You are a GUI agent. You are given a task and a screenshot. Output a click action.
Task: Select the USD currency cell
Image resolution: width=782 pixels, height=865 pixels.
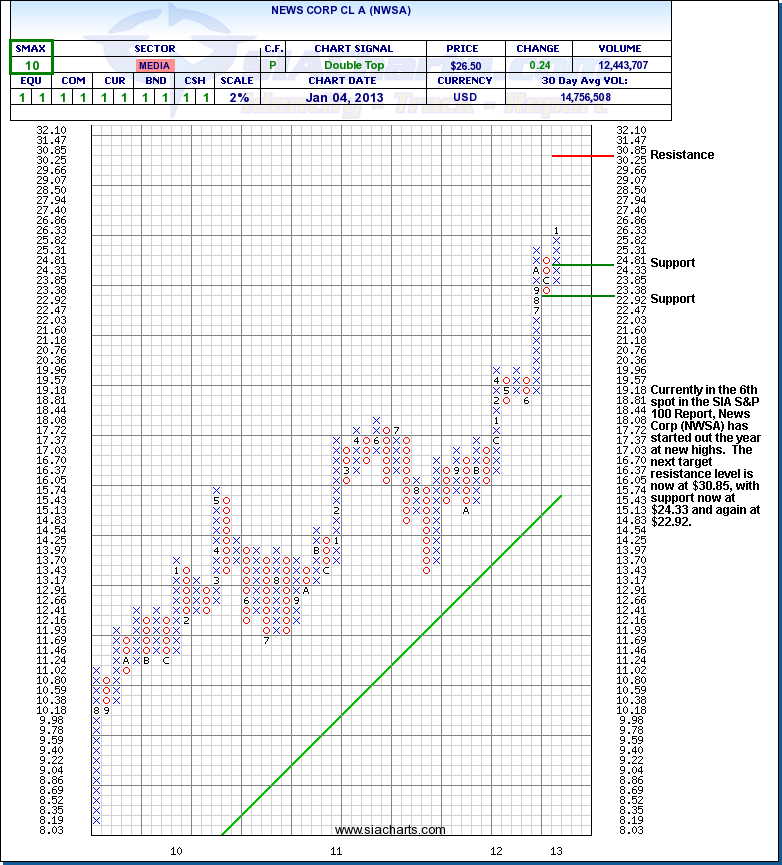465,98
